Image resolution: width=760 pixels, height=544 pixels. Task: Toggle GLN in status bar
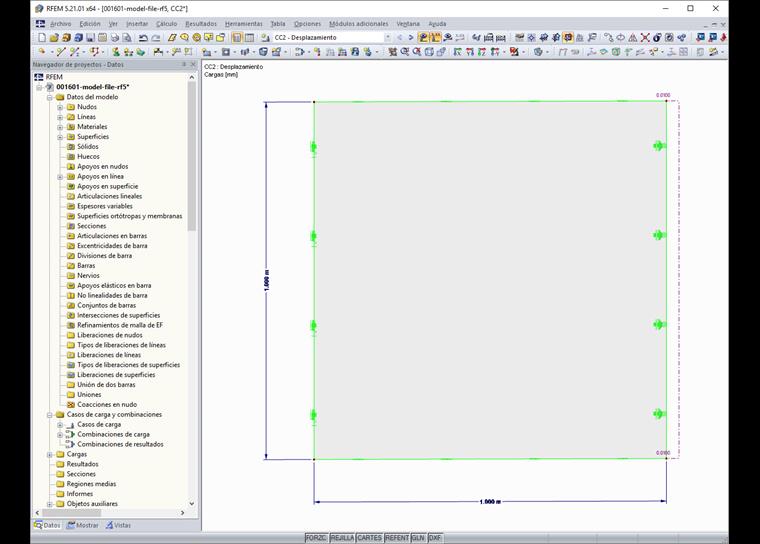418,538
